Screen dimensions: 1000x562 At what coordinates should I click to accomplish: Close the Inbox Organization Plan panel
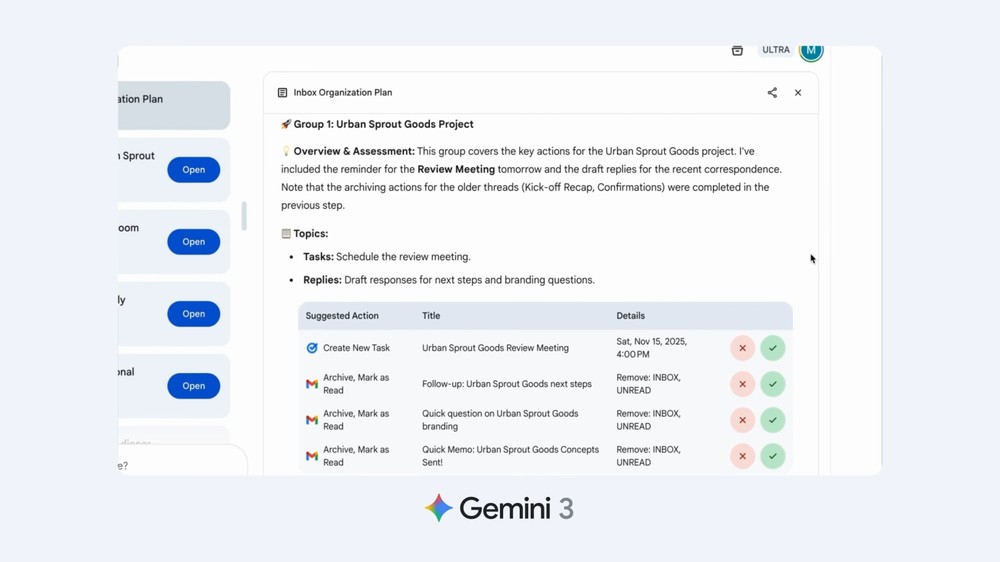[x=798, y=92]
